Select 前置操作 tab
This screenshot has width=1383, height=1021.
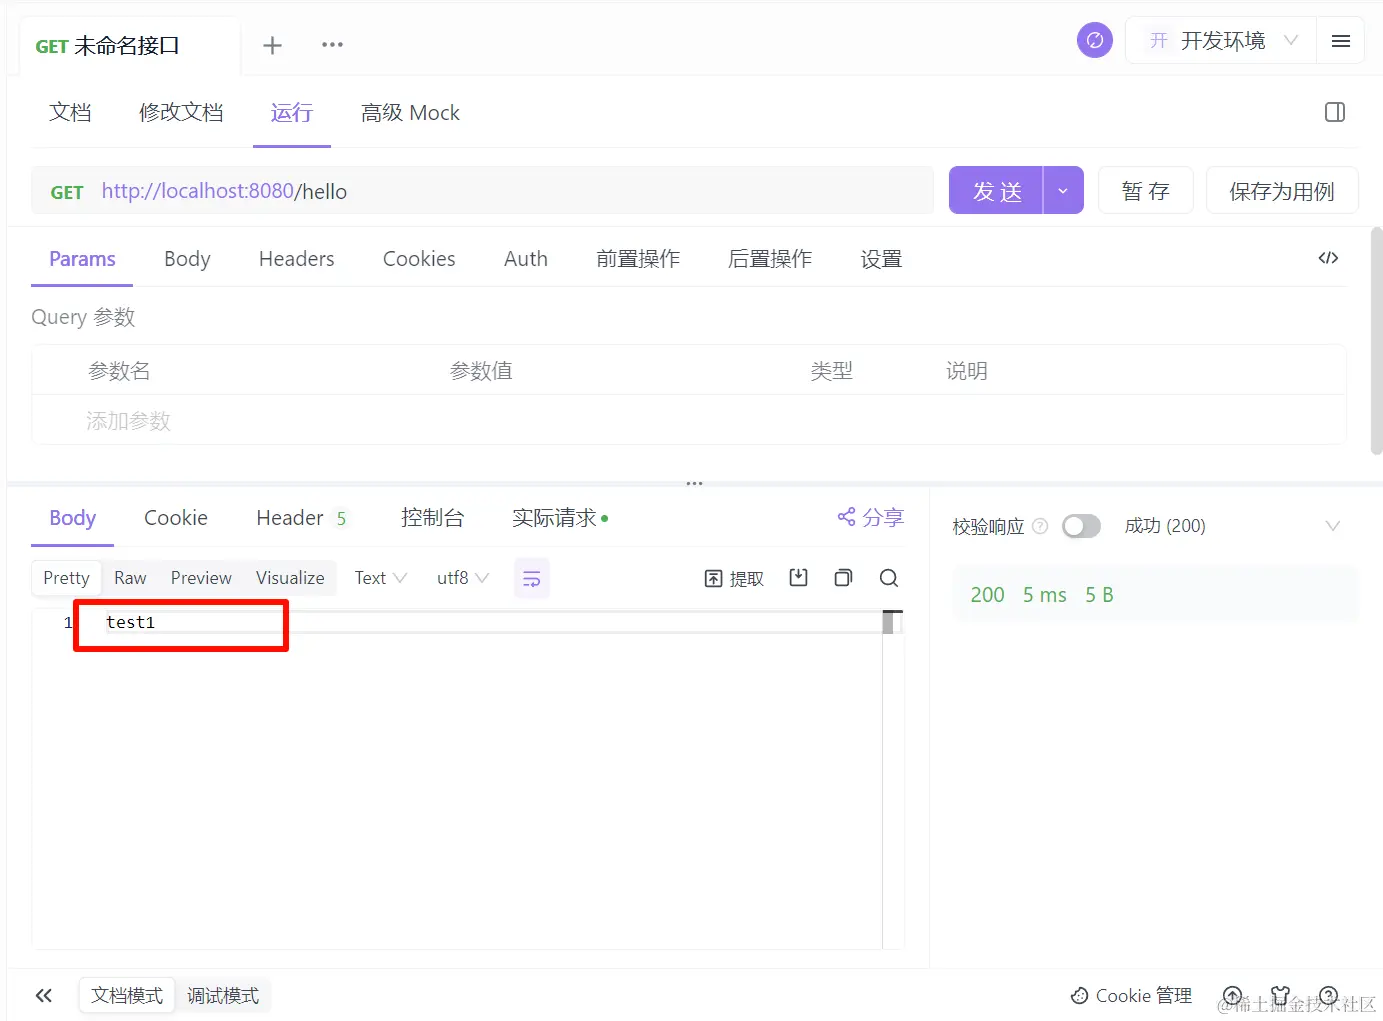(638, 259)
